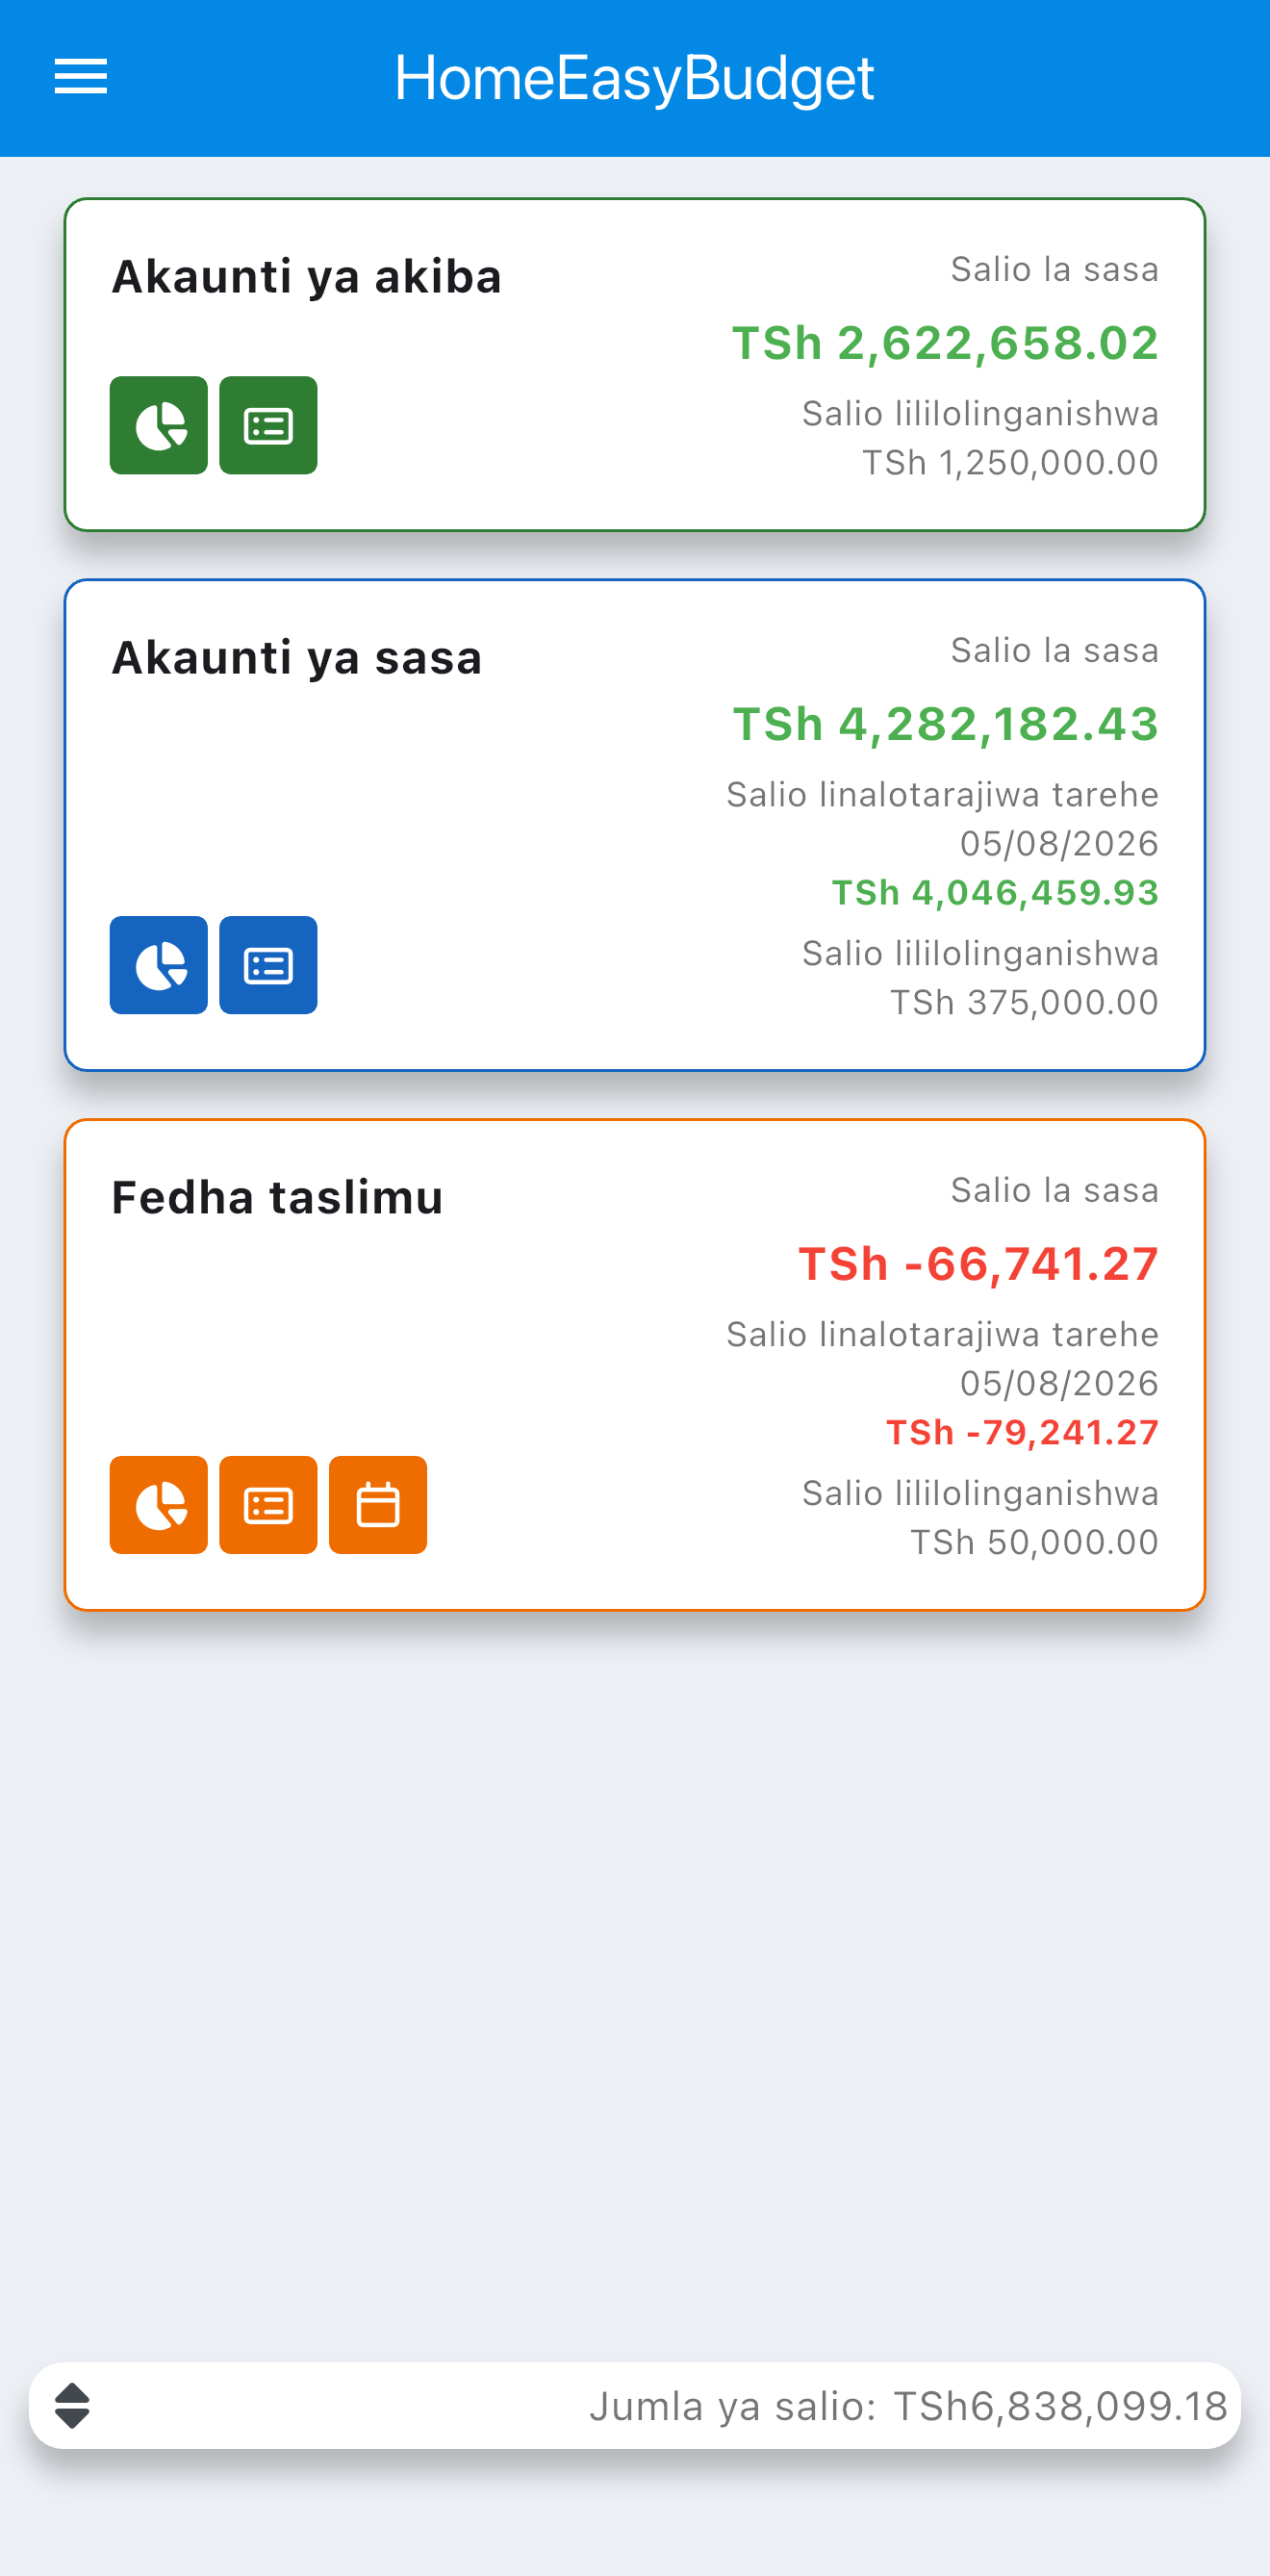
Task: View orange transactions list for Fedha taslimu
Action: (268, 1505)
